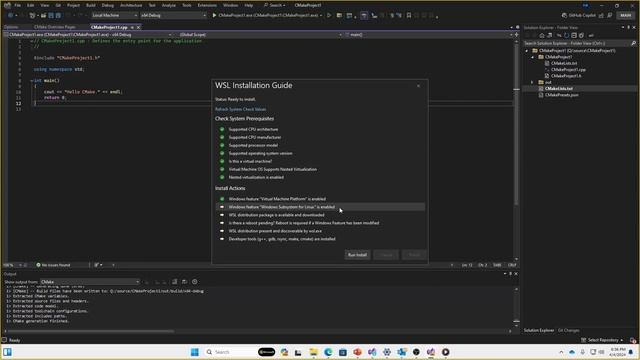
Task: Collapse the inner CMakeProject1 subfolder
Action: tap(532, 57)
